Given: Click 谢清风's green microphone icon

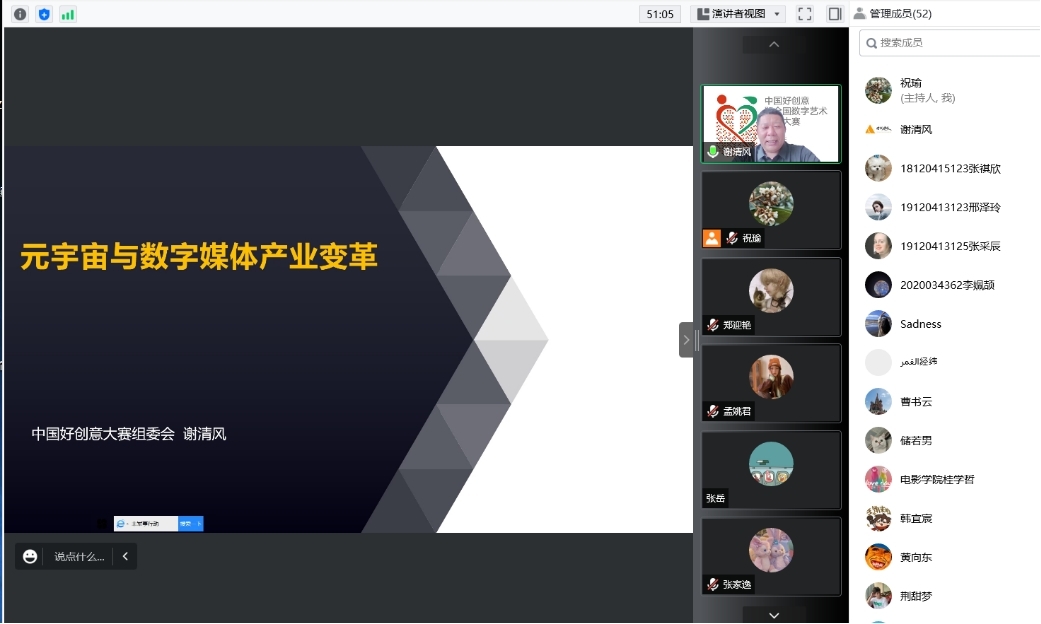Looking at the screenshot, I should coord(713,152).
